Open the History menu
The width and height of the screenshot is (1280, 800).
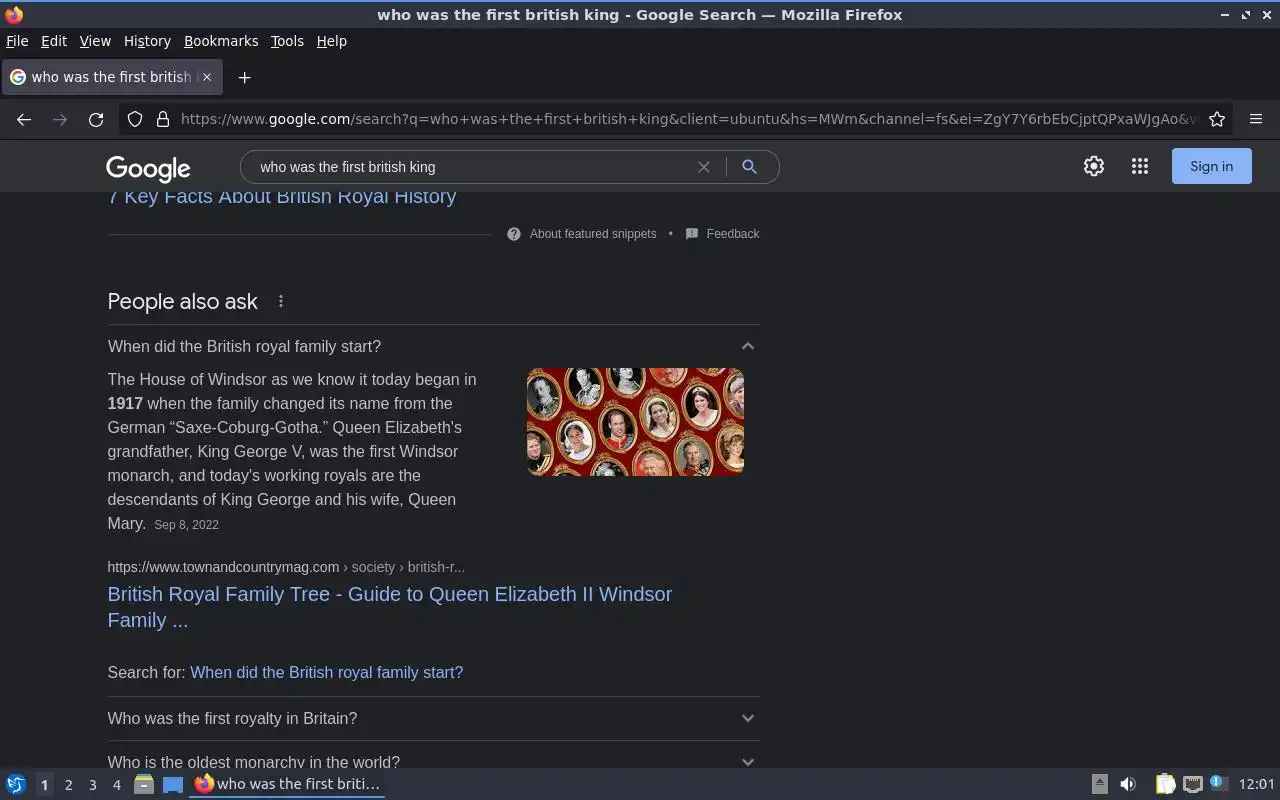tap(147, 41)
